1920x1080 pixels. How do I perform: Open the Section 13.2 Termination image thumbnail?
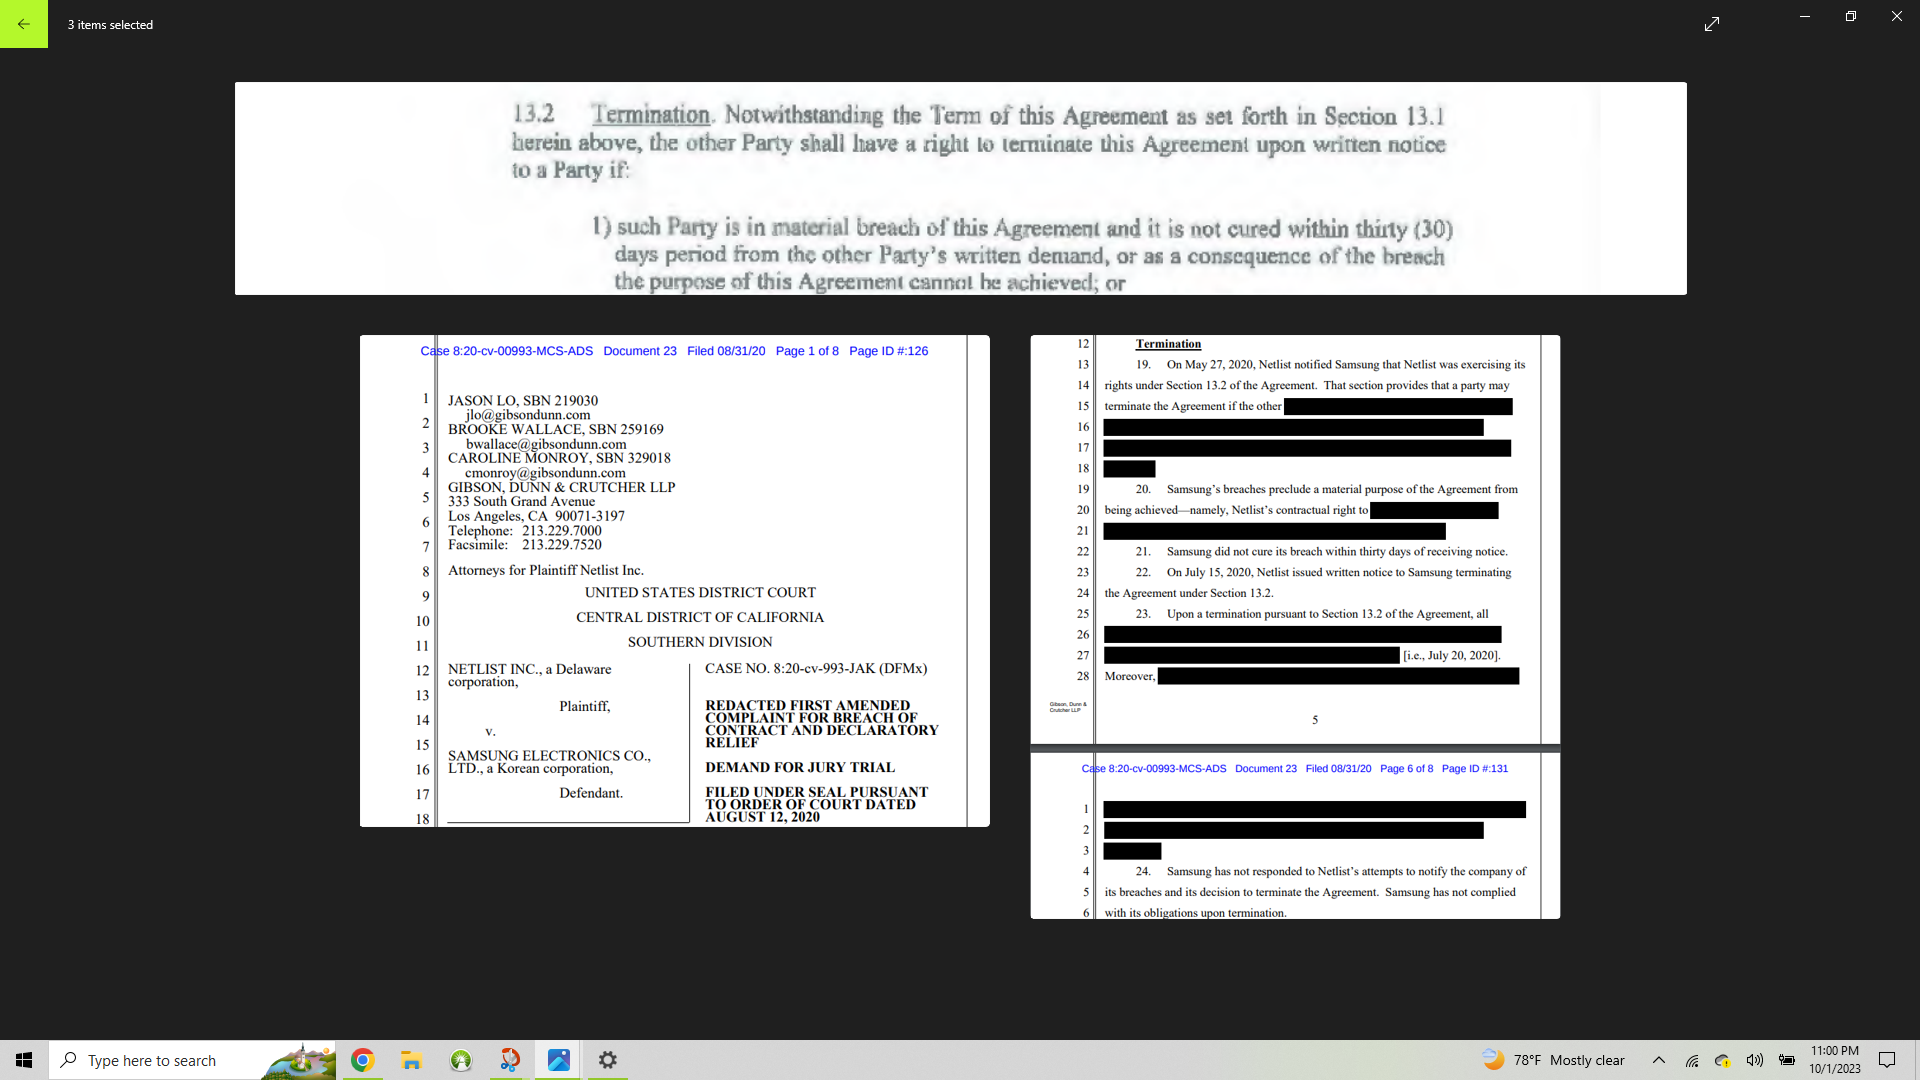pyautogui.click(x=960, y=188)
